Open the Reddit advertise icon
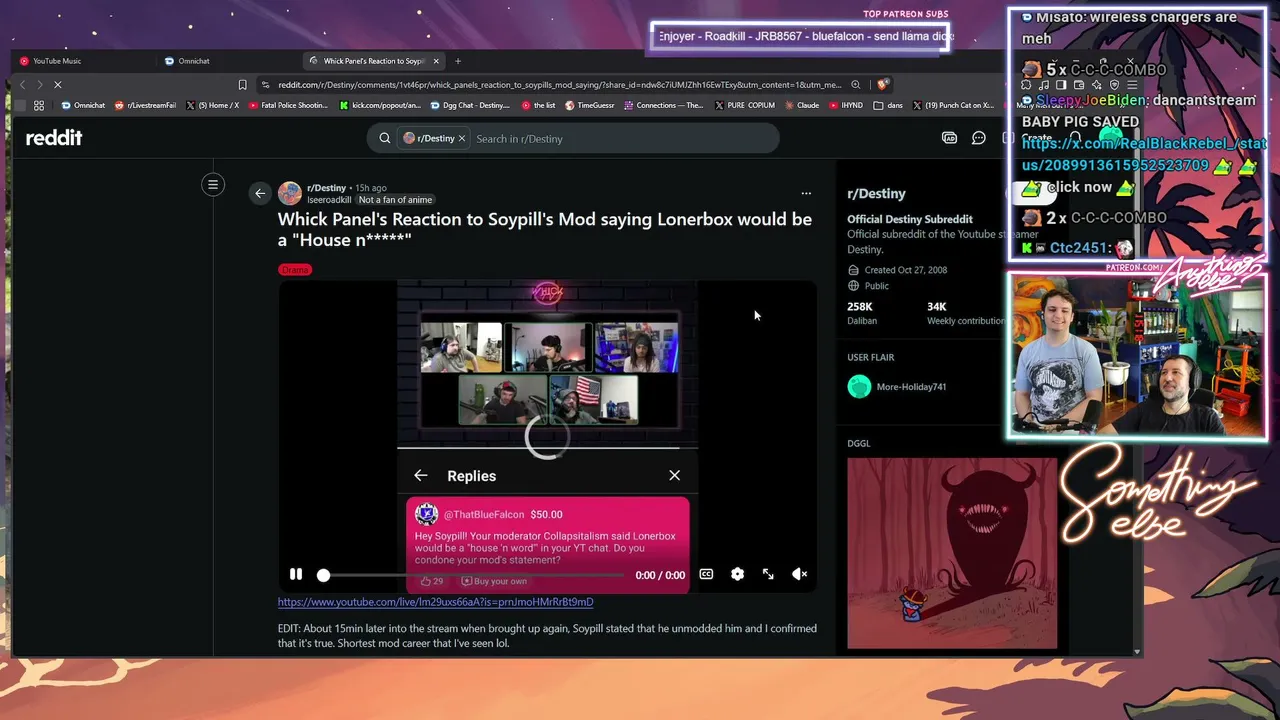The width and height of the screenshot is (1280, 720). 949,138
